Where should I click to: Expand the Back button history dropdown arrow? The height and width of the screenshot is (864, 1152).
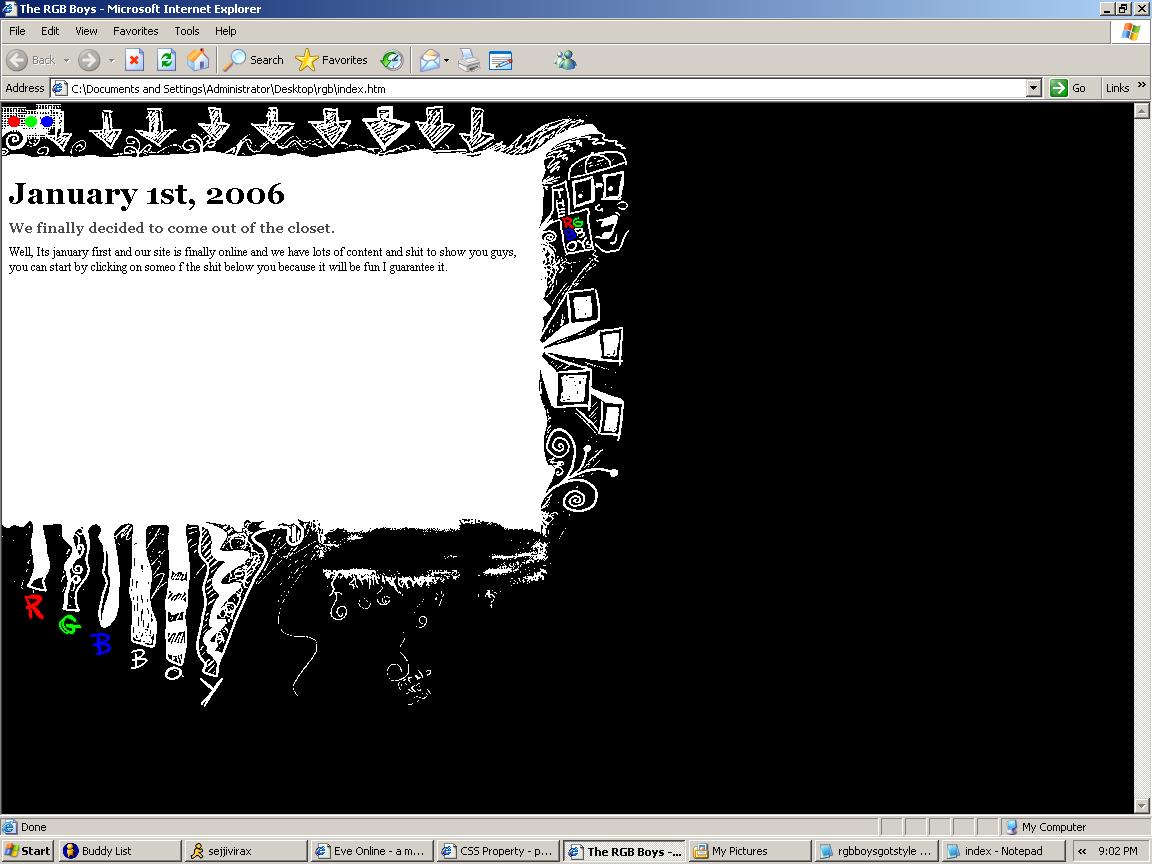click(66, 60)
